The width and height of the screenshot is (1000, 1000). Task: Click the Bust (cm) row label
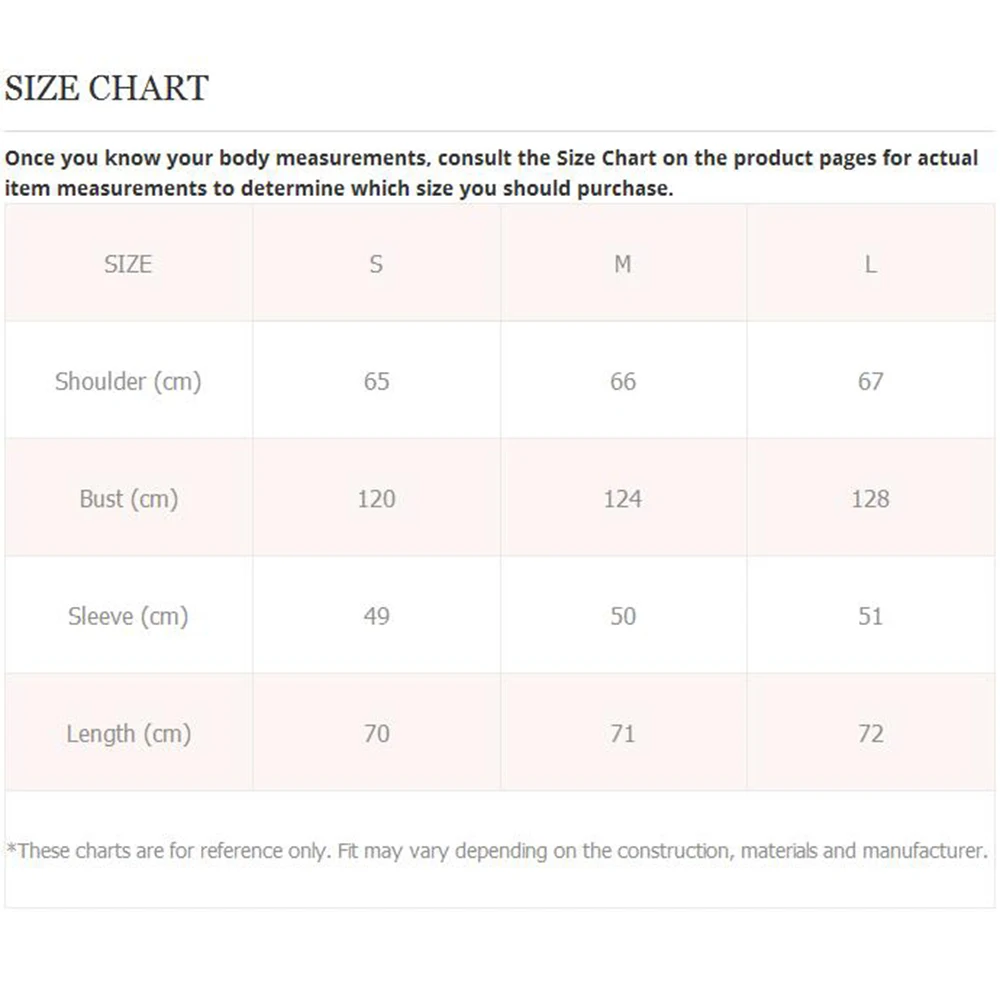[x=128, y=498]
